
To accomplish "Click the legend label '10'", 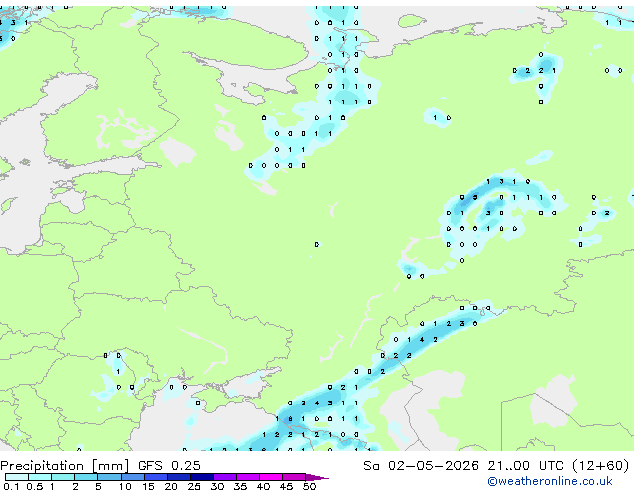I will tap(125, 486).
